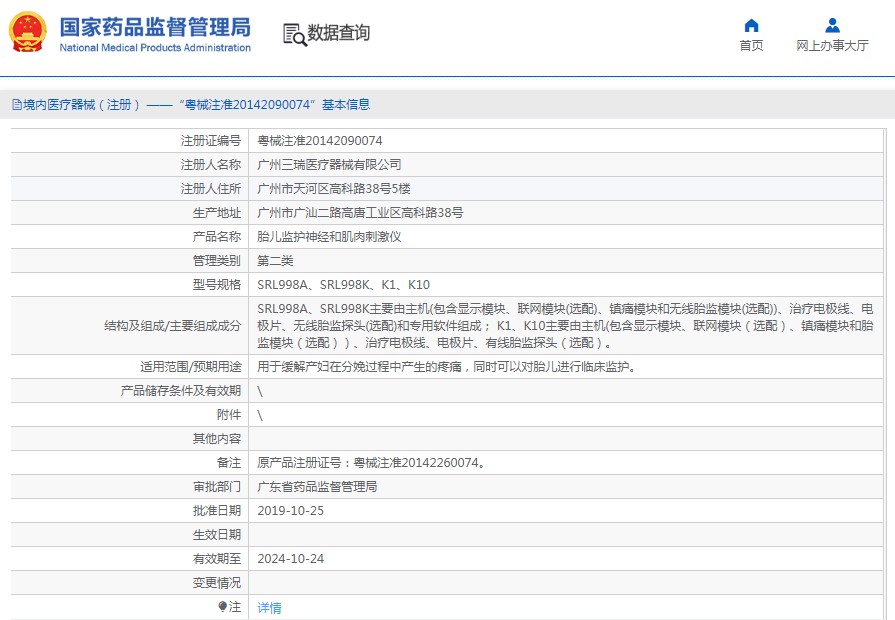Select the 第二类 category value

click(275, 260)
